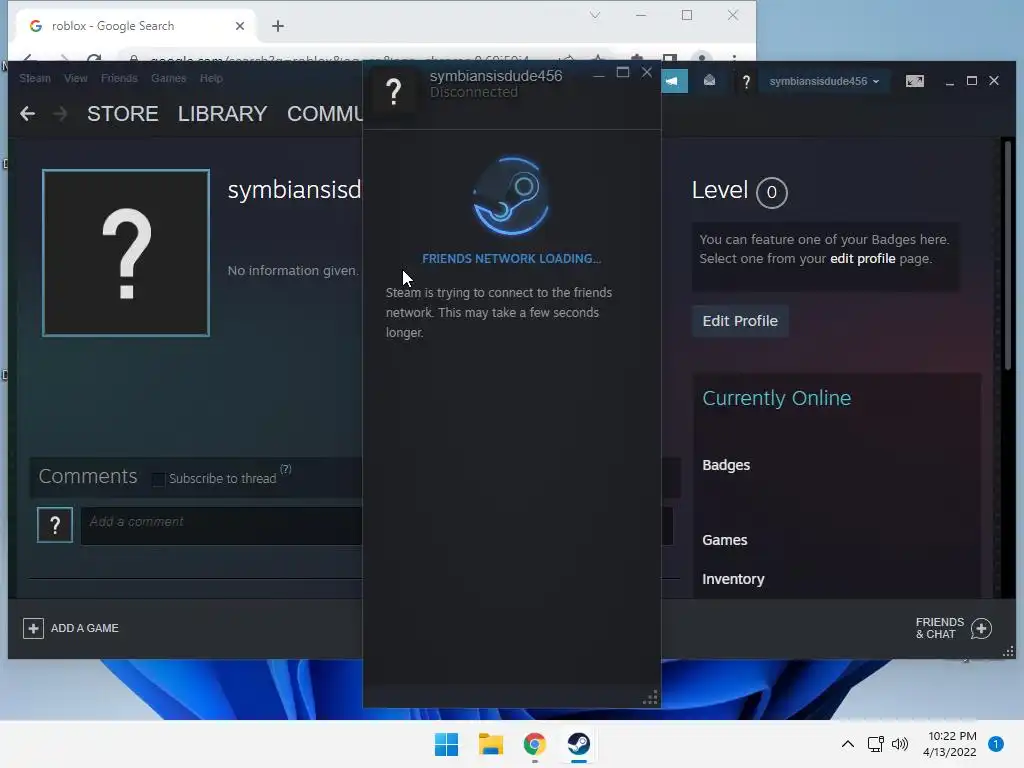
Task: Click 'FRIENDS NETWORK LOADING...' text
Action: pyautogui.click(x=511, y=259)
